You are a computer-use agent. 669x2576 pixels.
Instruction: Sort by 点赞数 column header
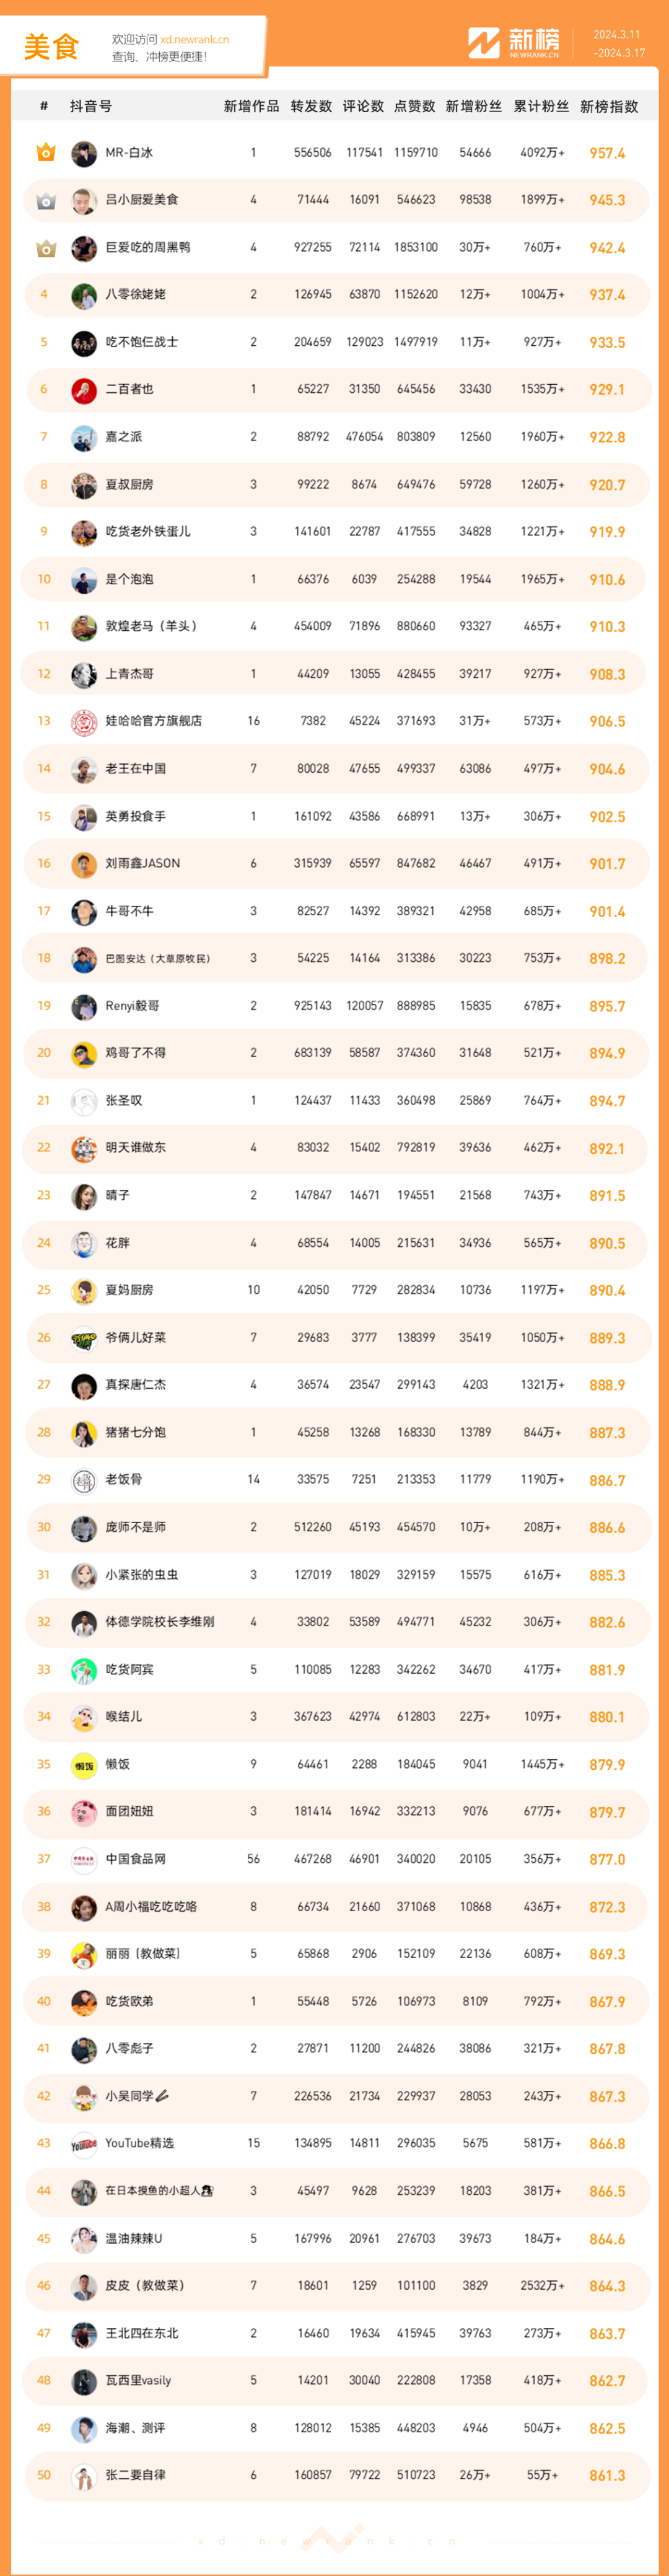(415, 107)
